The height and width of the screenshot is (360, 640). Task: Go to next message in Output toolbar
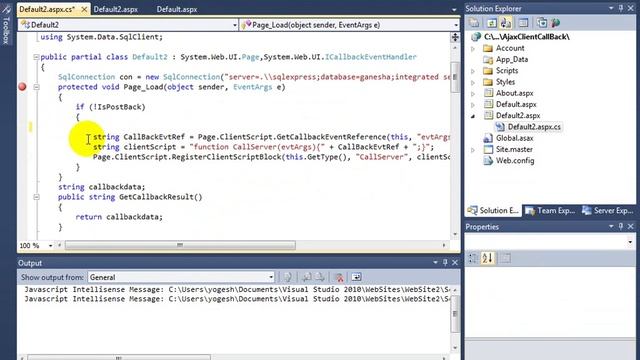[320, 277]
